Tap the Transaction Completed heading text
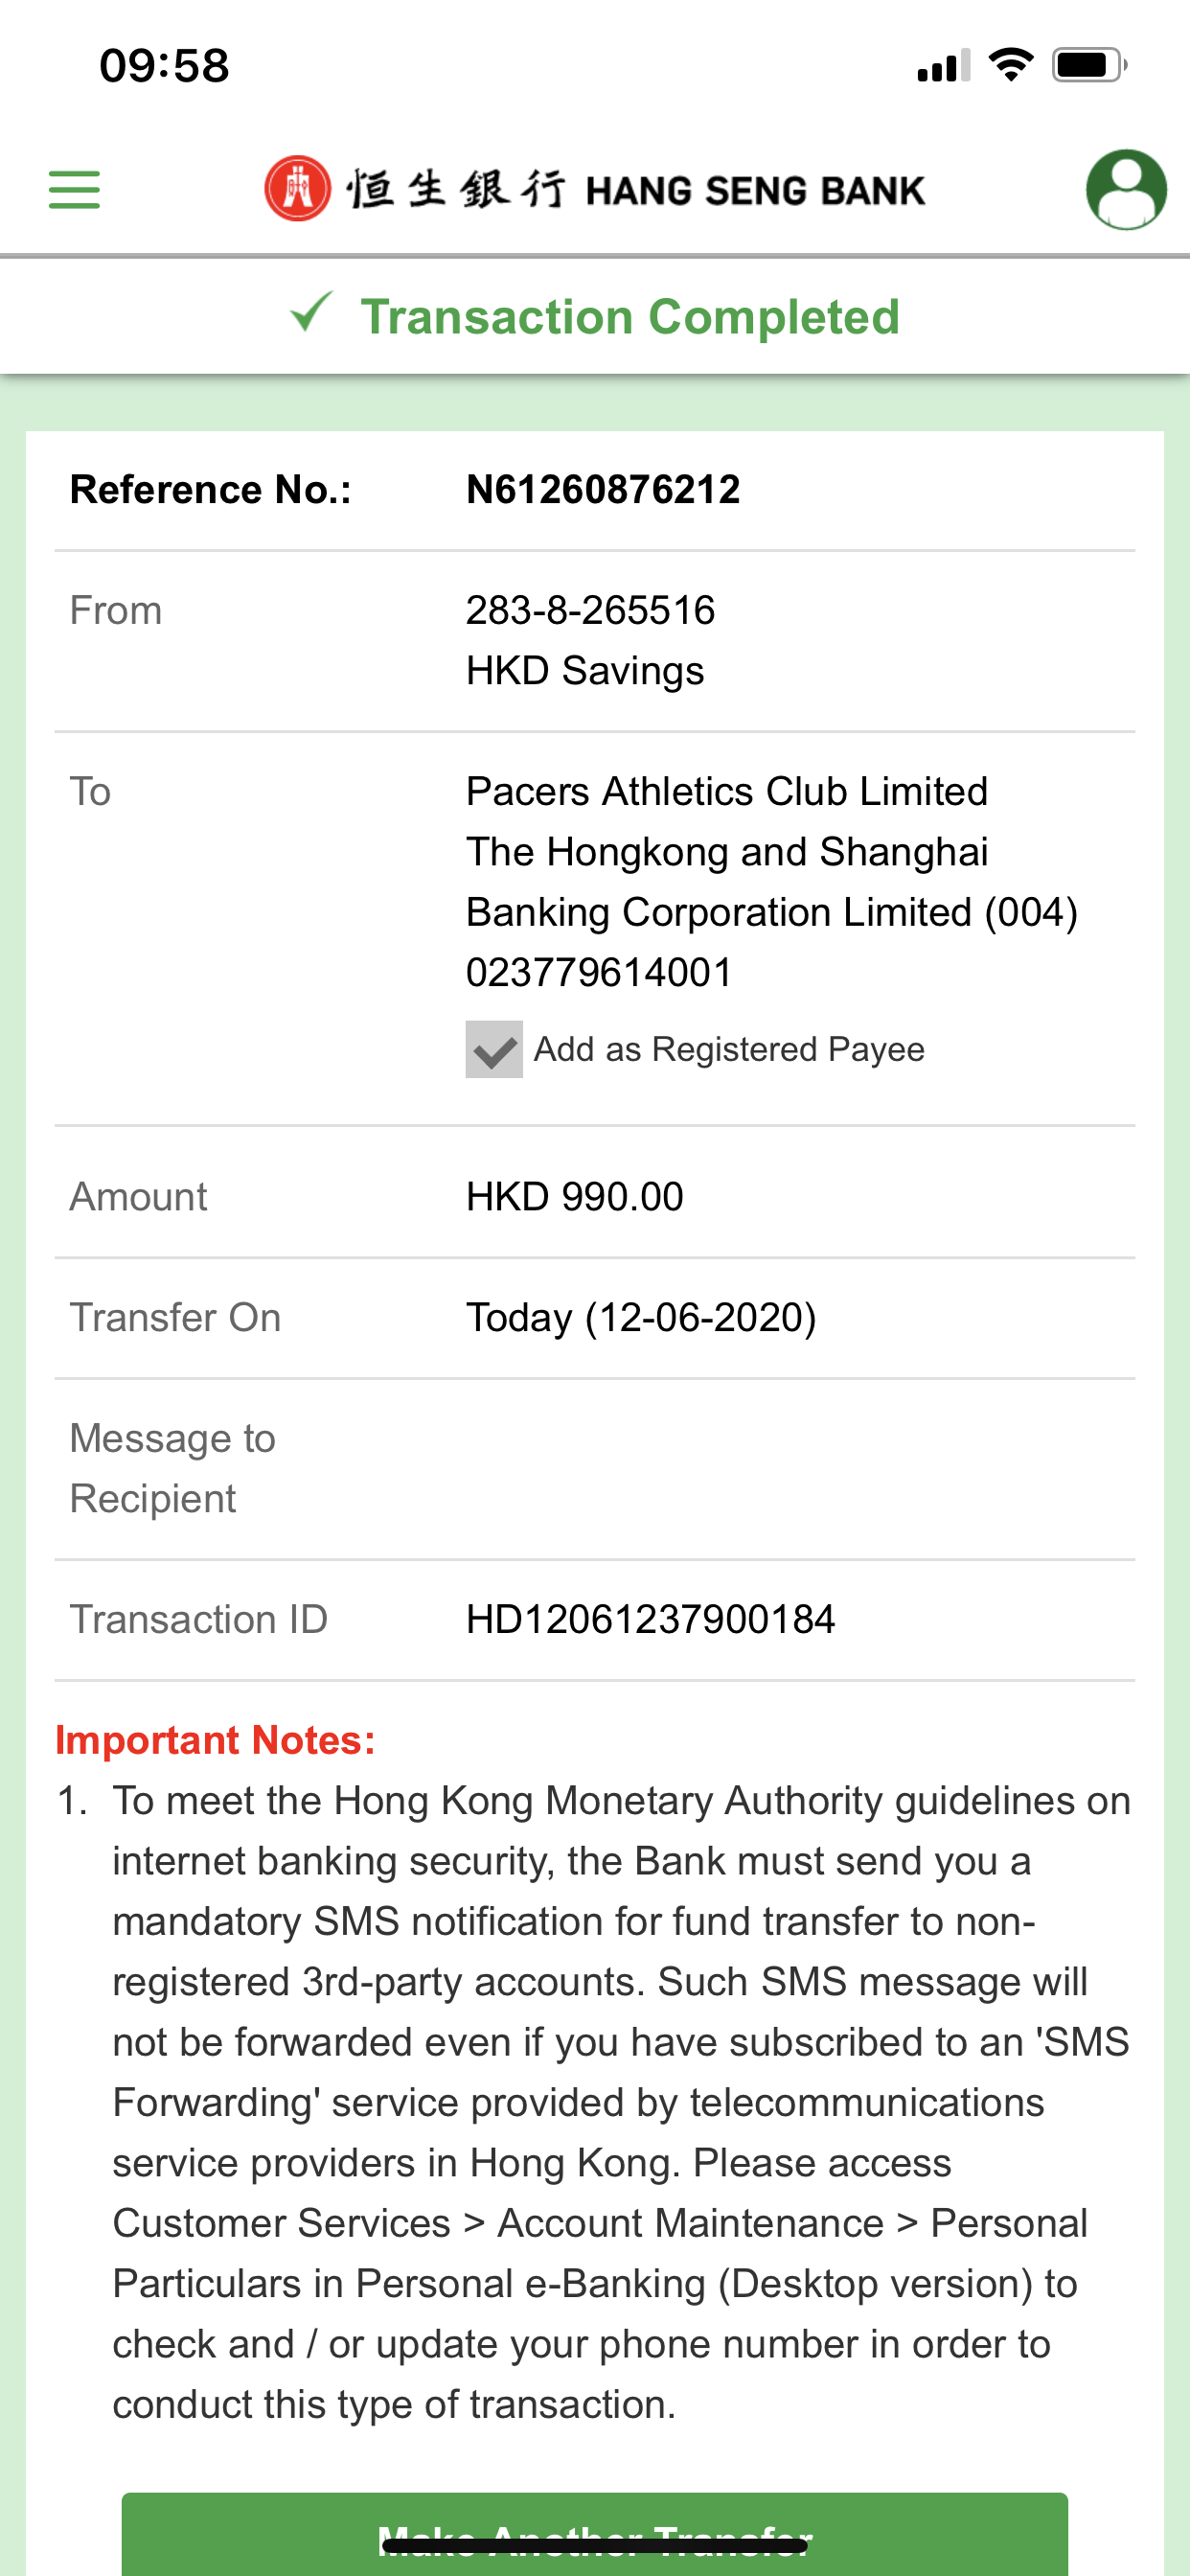 [x=630, y=317]
